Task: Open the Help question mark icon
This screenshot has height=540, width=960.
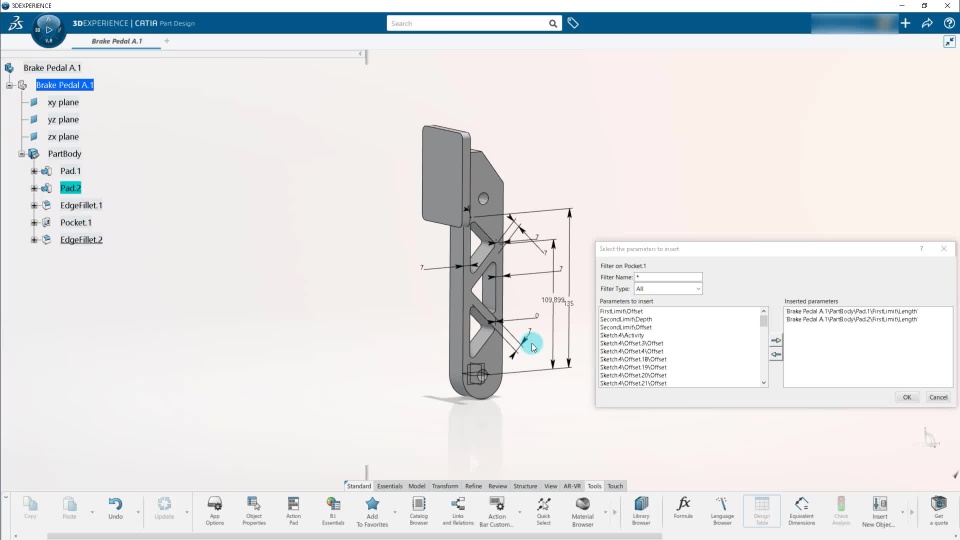Action: [949, 23]
